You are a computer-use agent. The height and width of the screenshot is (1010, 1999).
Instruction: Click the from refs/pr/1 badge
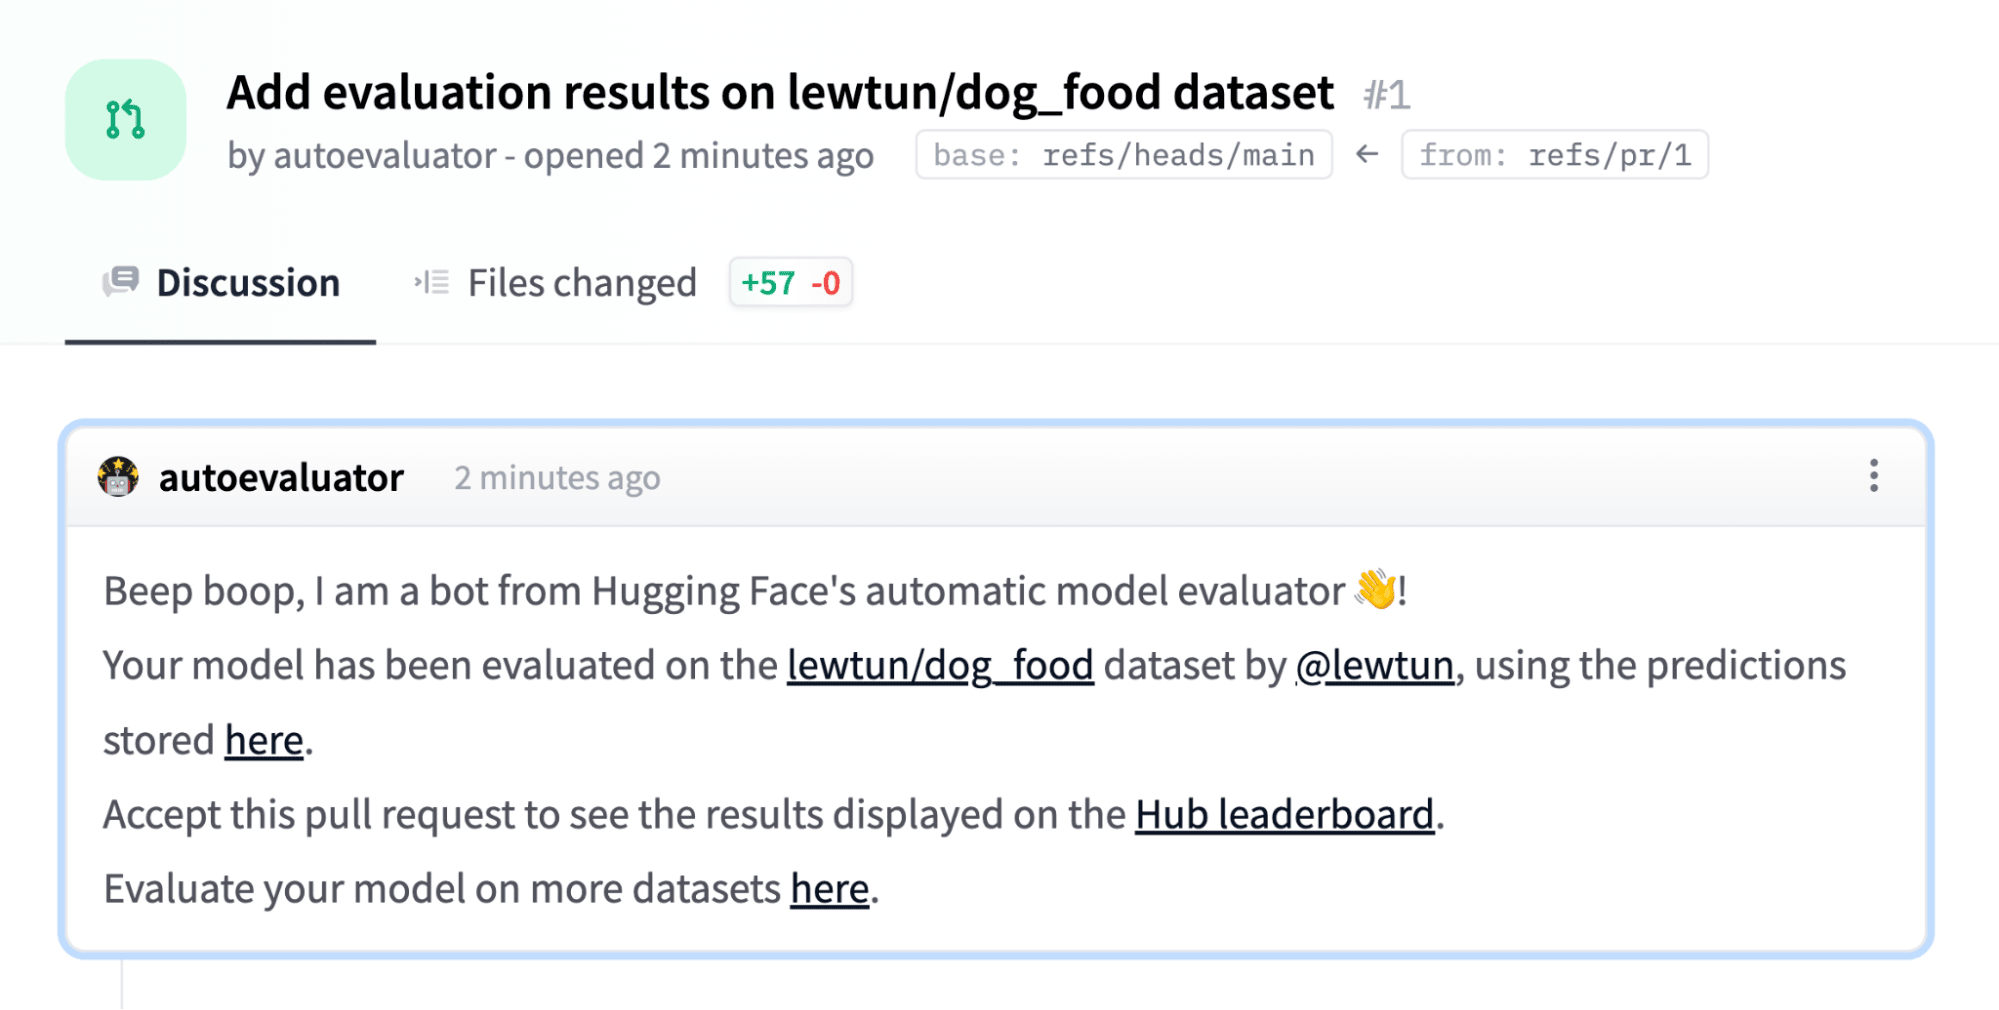click(1556, 154)
